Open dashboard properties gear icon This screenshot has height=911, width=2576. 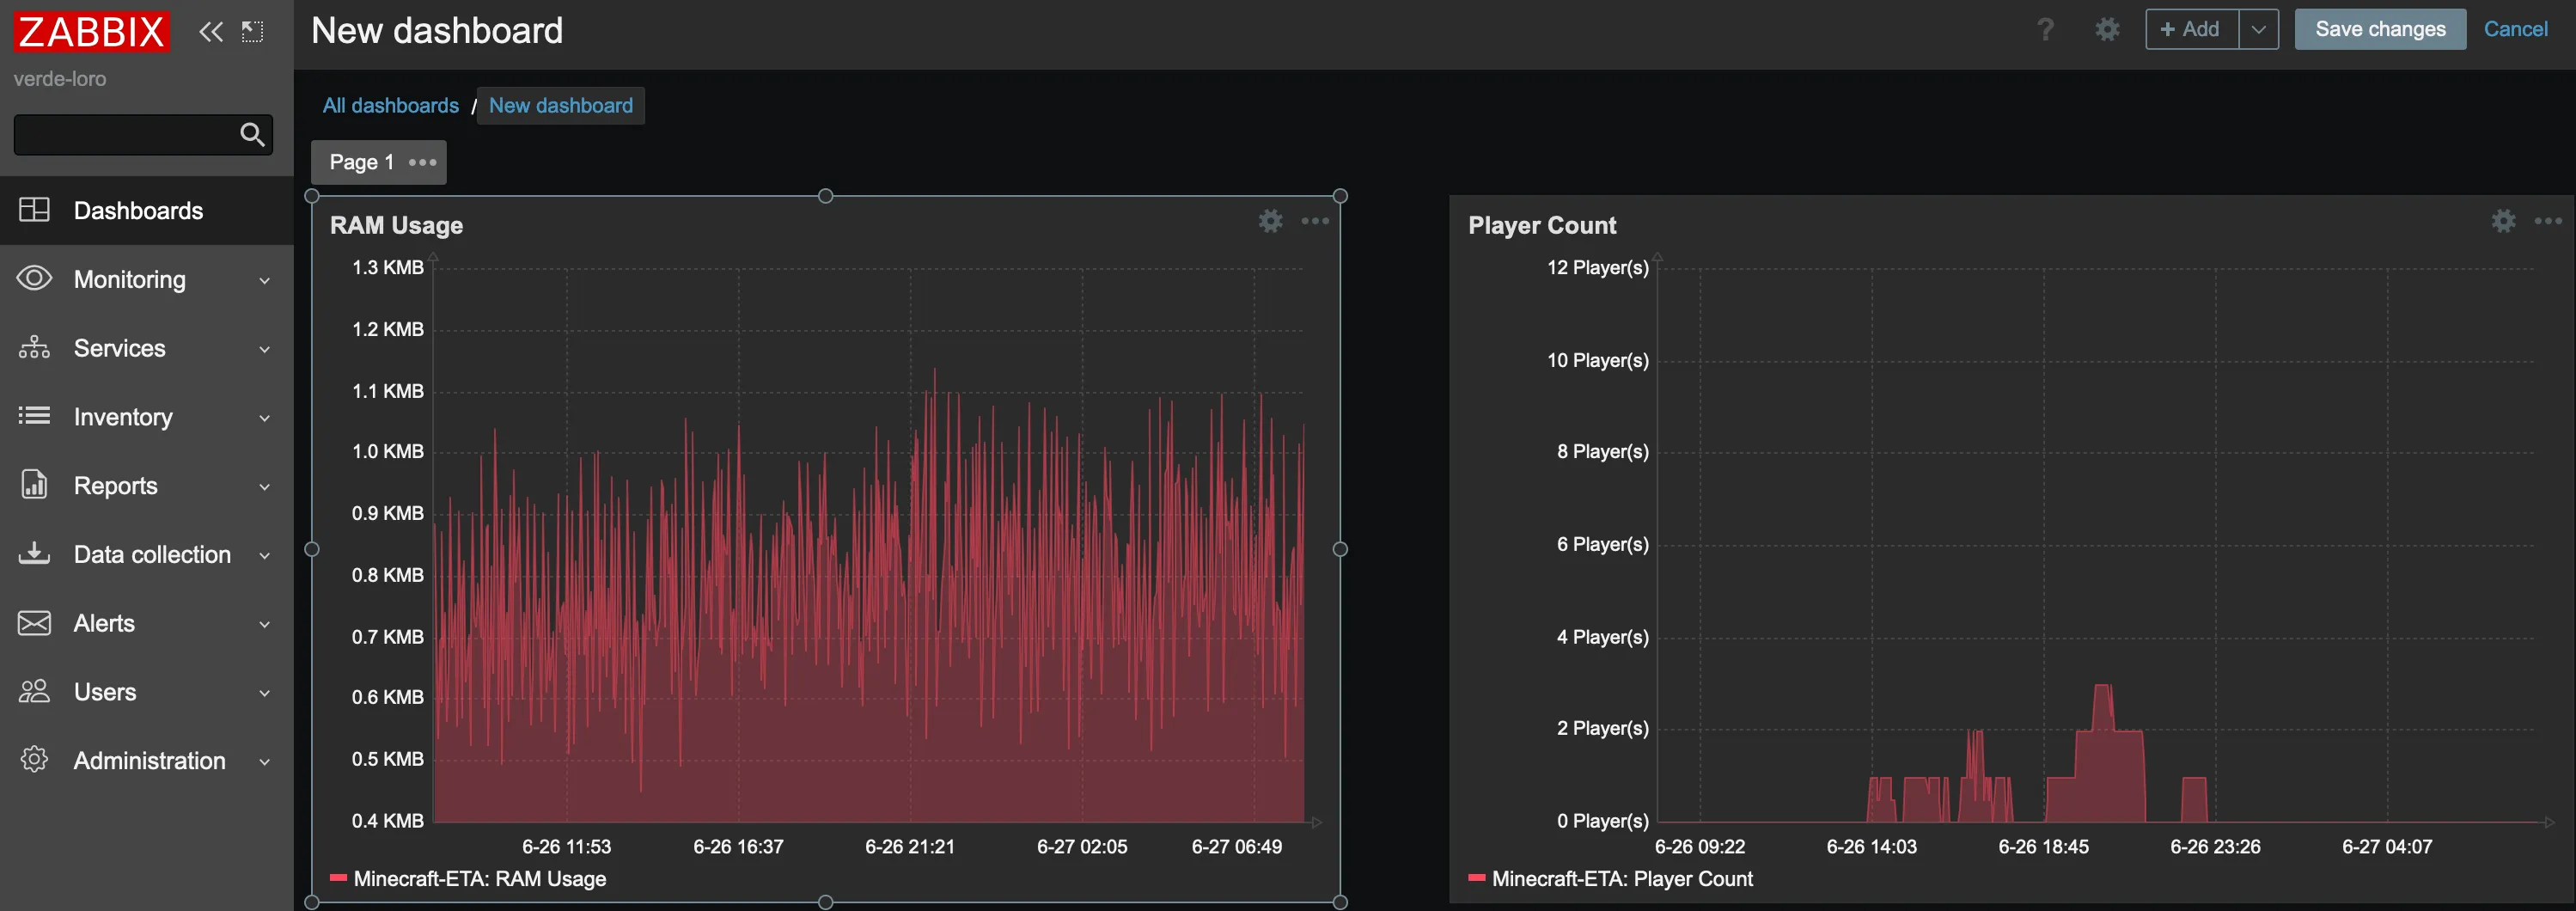pyautogui.click(x=2107, y=29)
